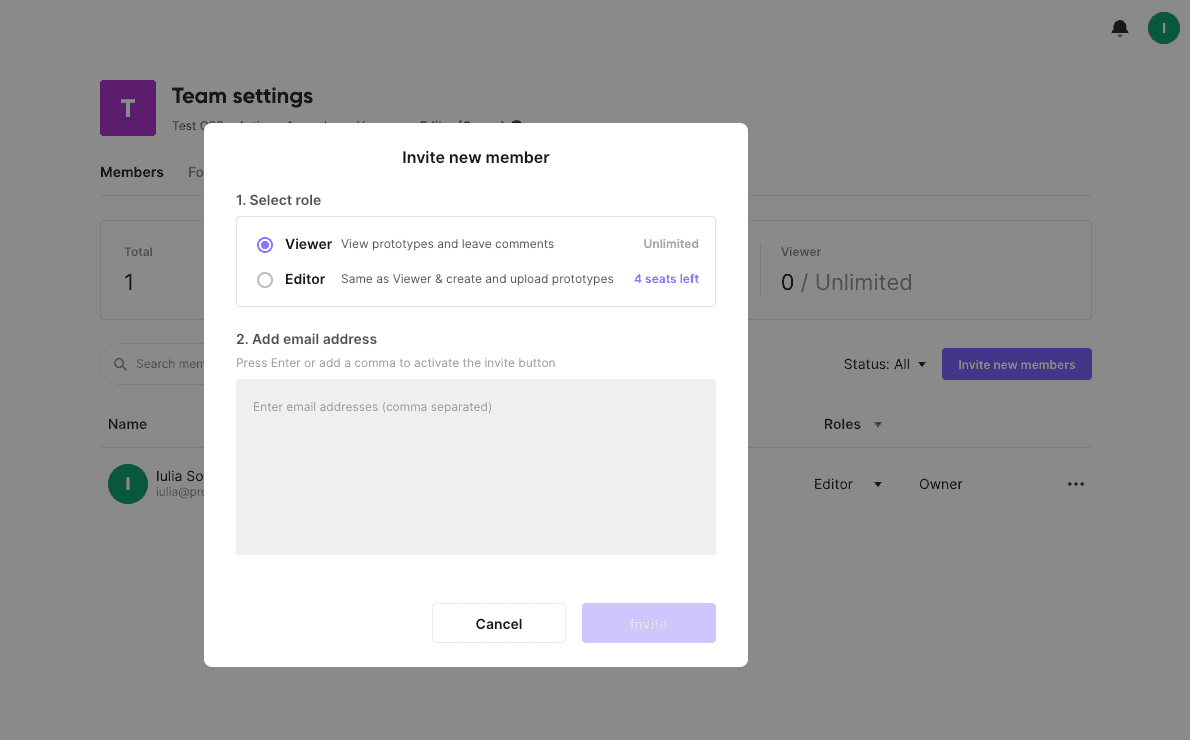Open the three-dot menu on Iulia's member row
Viewport: 1190px width, 740px height.
point(1076,484)
